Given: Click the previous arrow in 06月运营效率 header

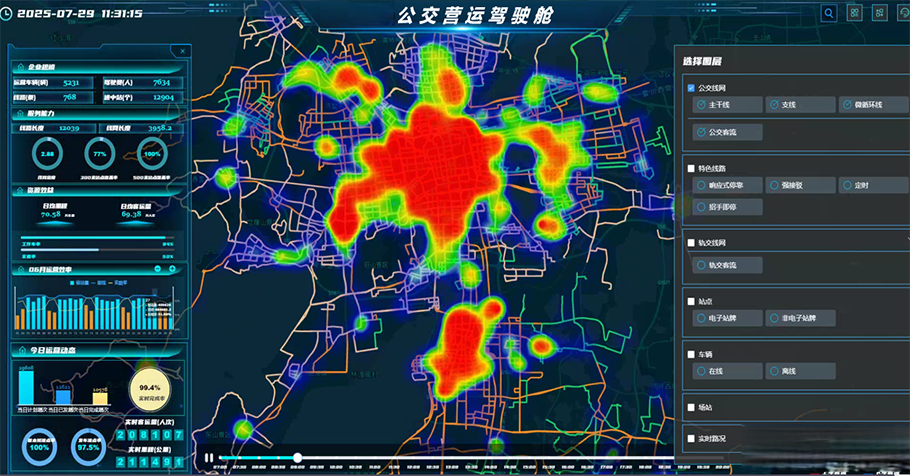Looking at the screenshot, I should (159, 269).
